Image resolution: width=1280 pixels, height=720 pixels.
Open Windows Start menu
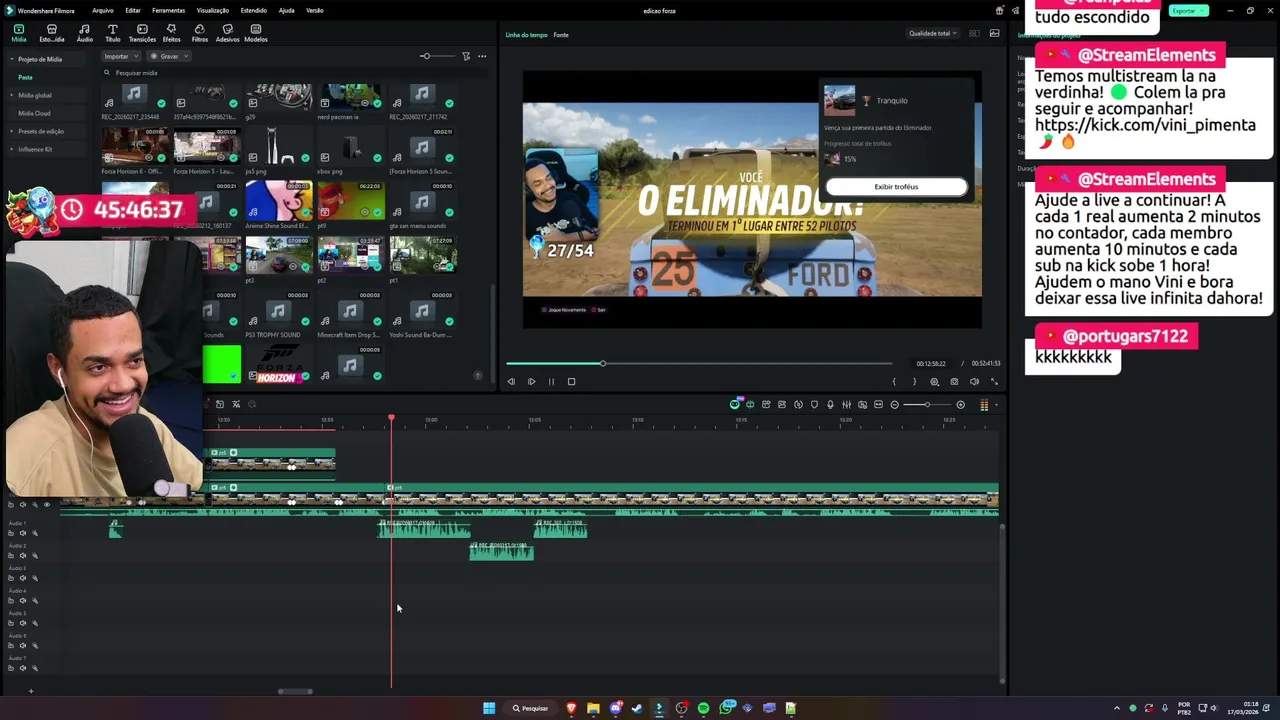[489, 708]
